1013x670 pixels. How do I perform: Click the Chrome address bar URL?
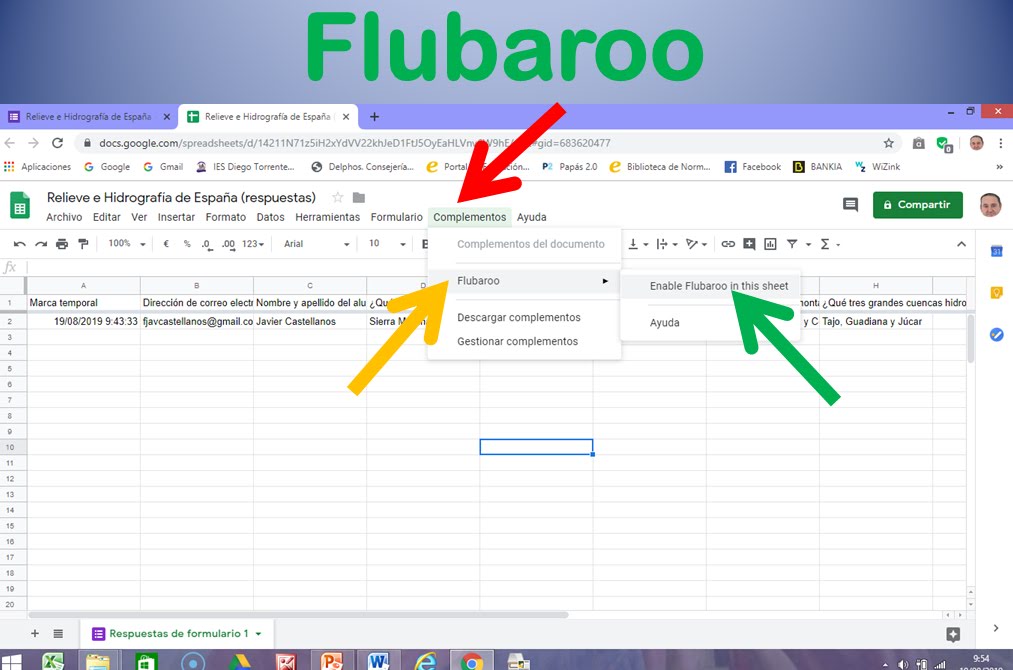point(355,143)
